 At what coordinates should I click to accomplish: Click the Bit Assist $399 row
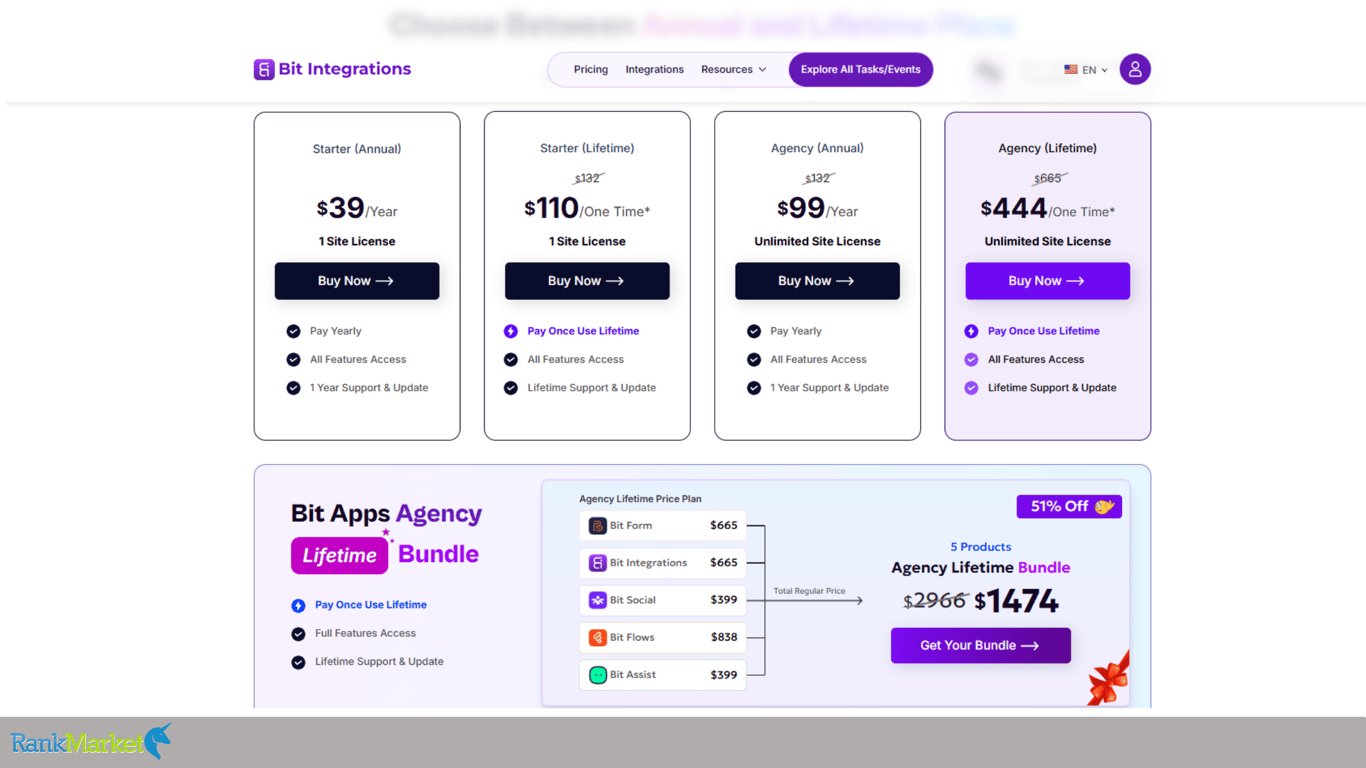tap(663, 675)
